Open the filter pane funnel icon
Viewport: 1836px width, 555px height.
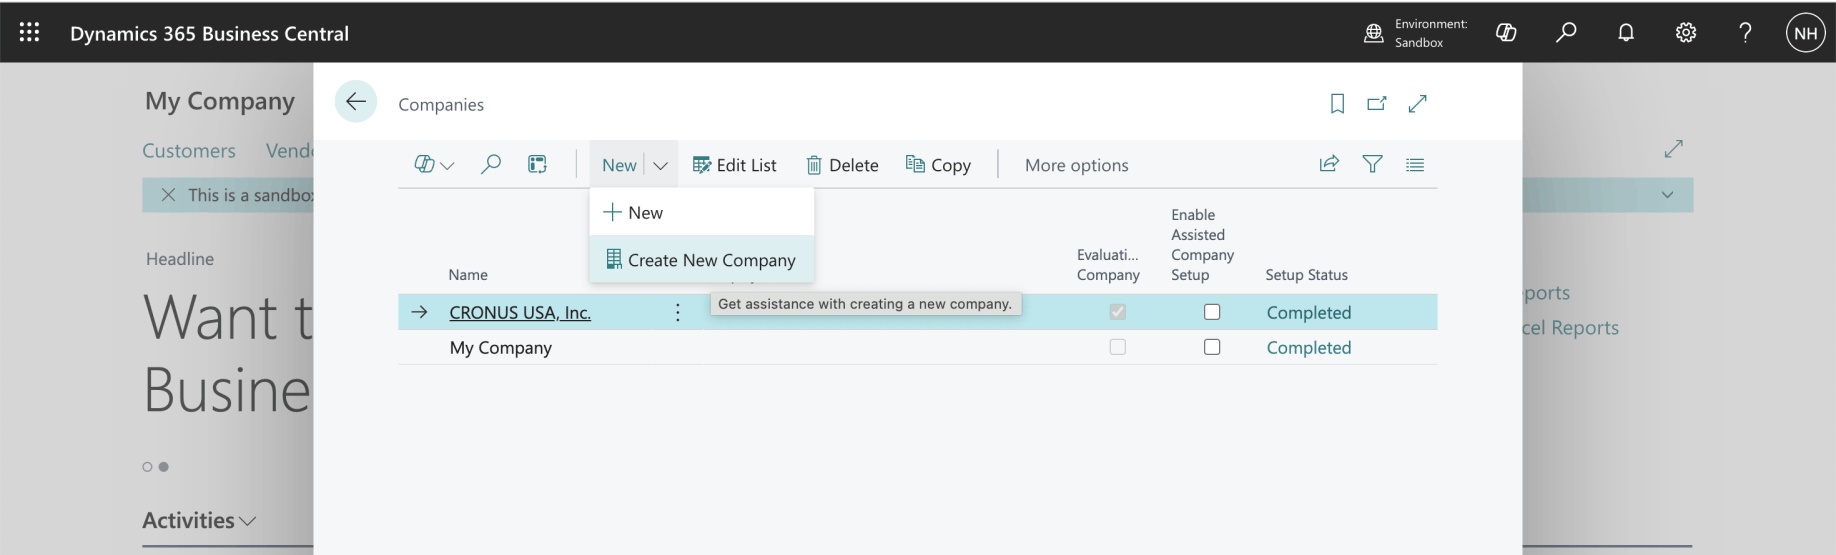[1372, 165]
